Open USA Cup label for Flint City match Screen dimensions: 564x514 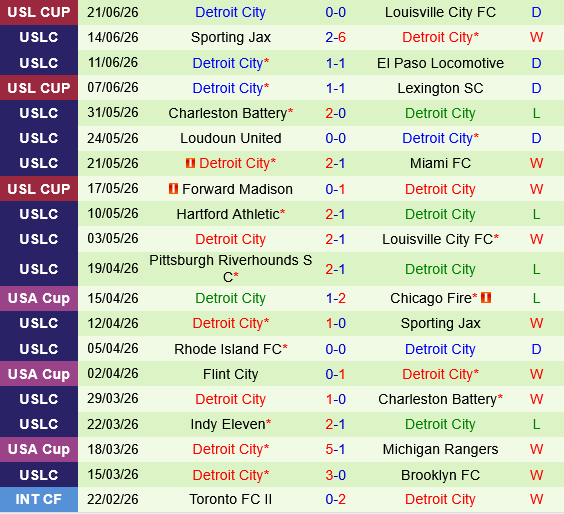[39, 374]
